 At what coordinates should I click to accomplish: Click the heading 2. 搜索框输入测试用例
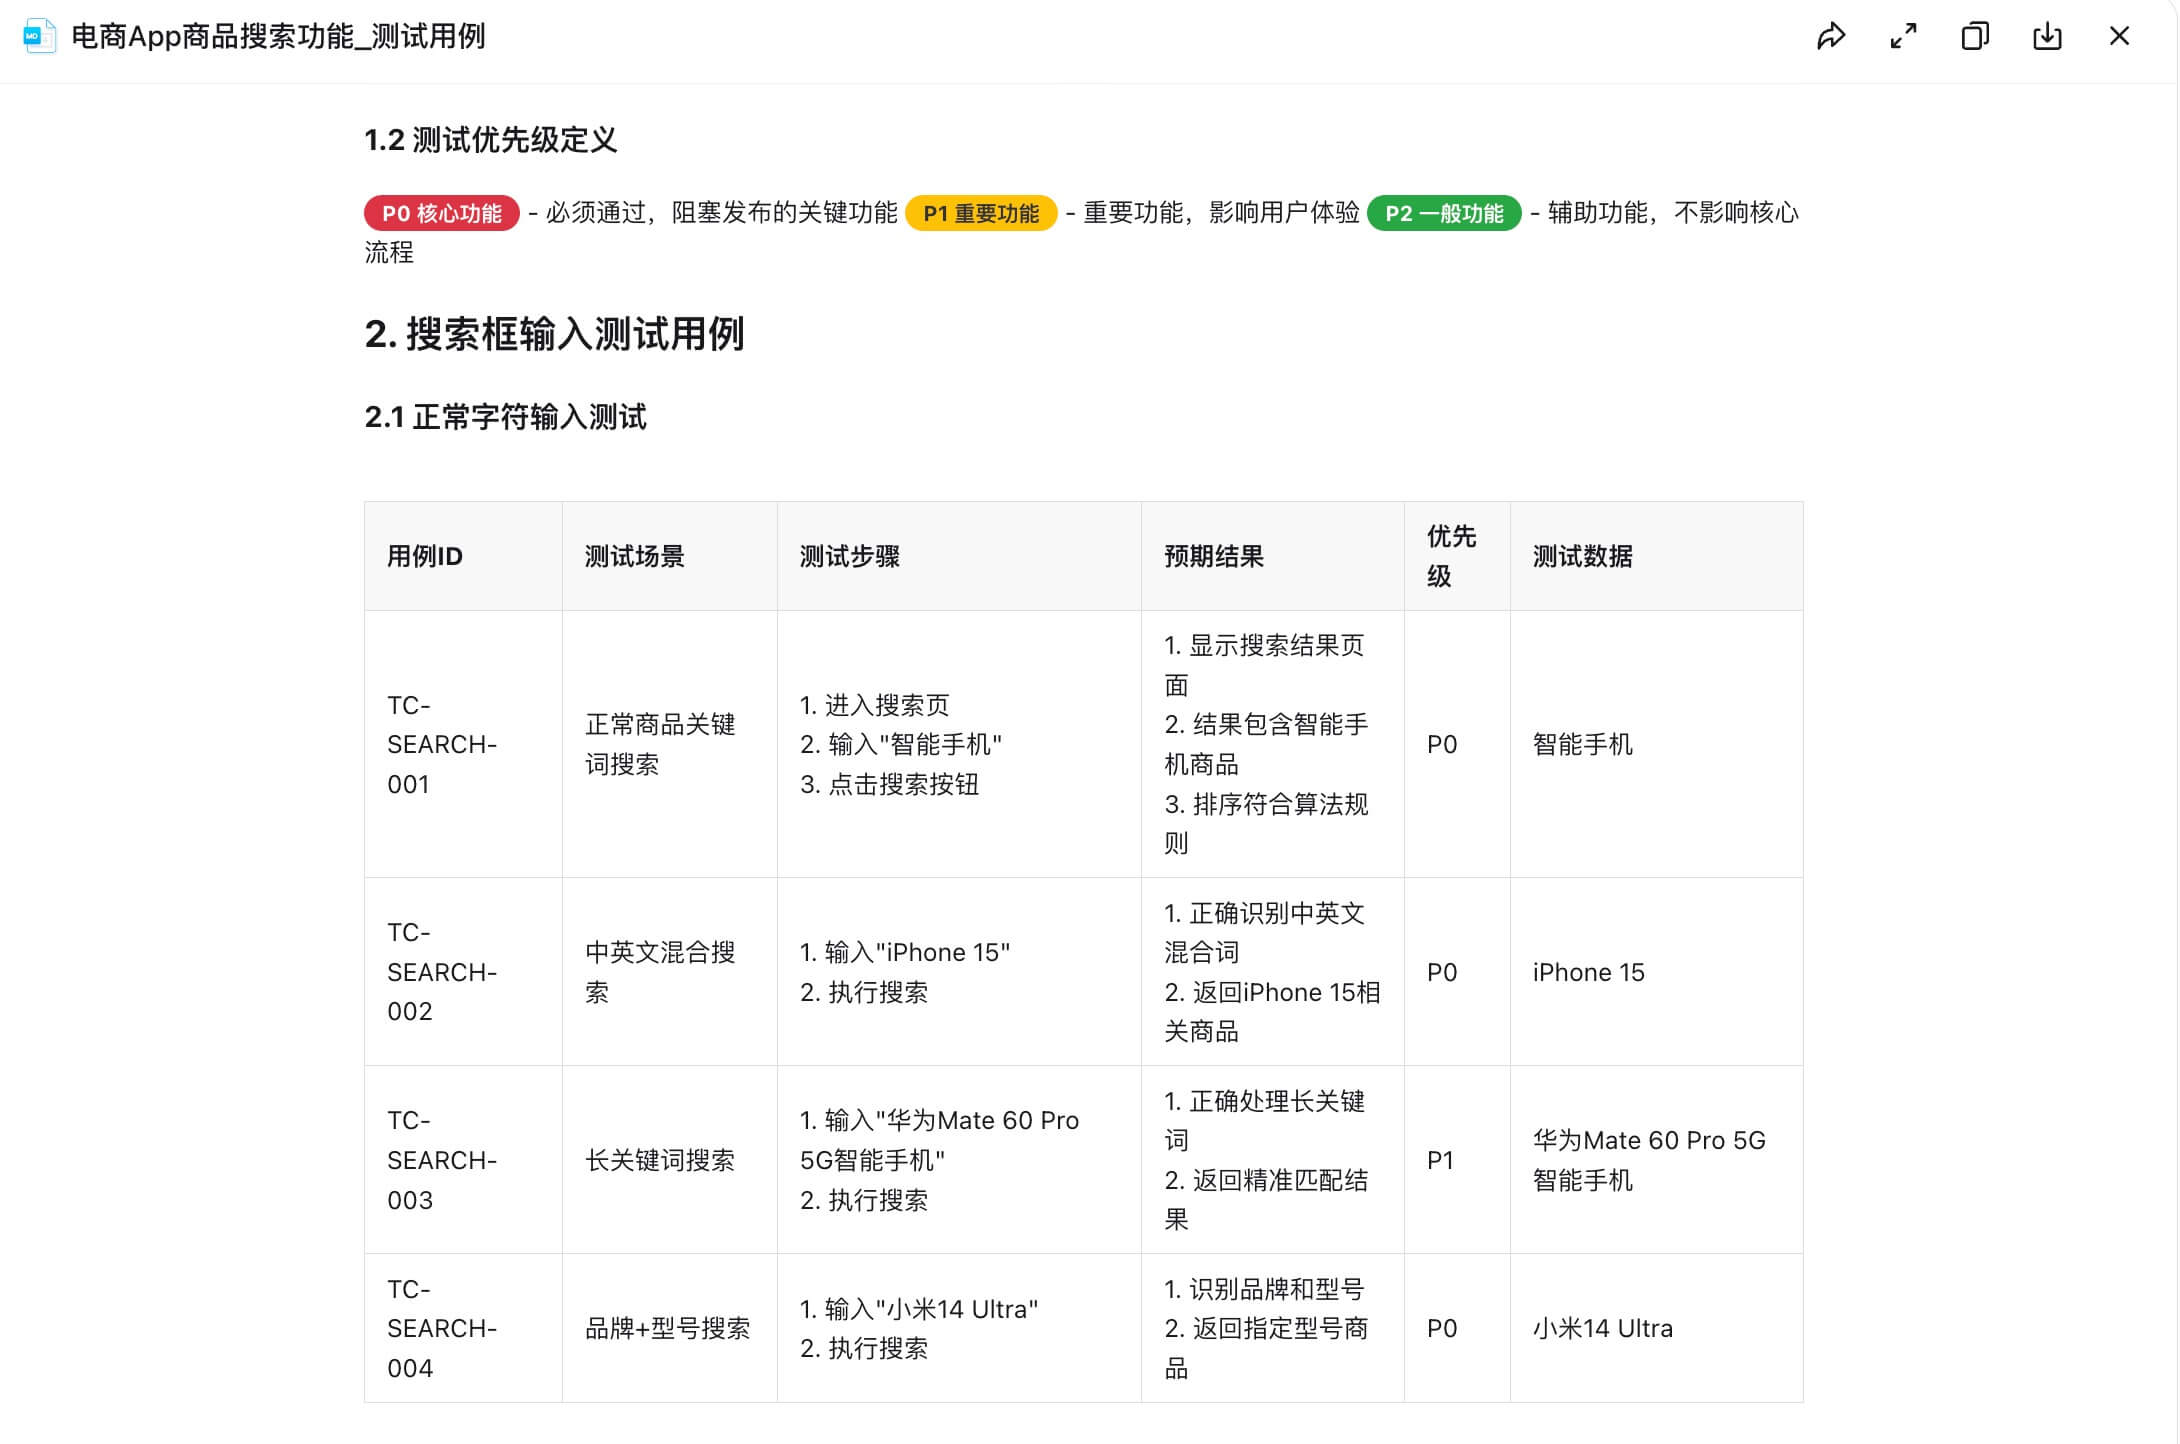pos(557,336)
